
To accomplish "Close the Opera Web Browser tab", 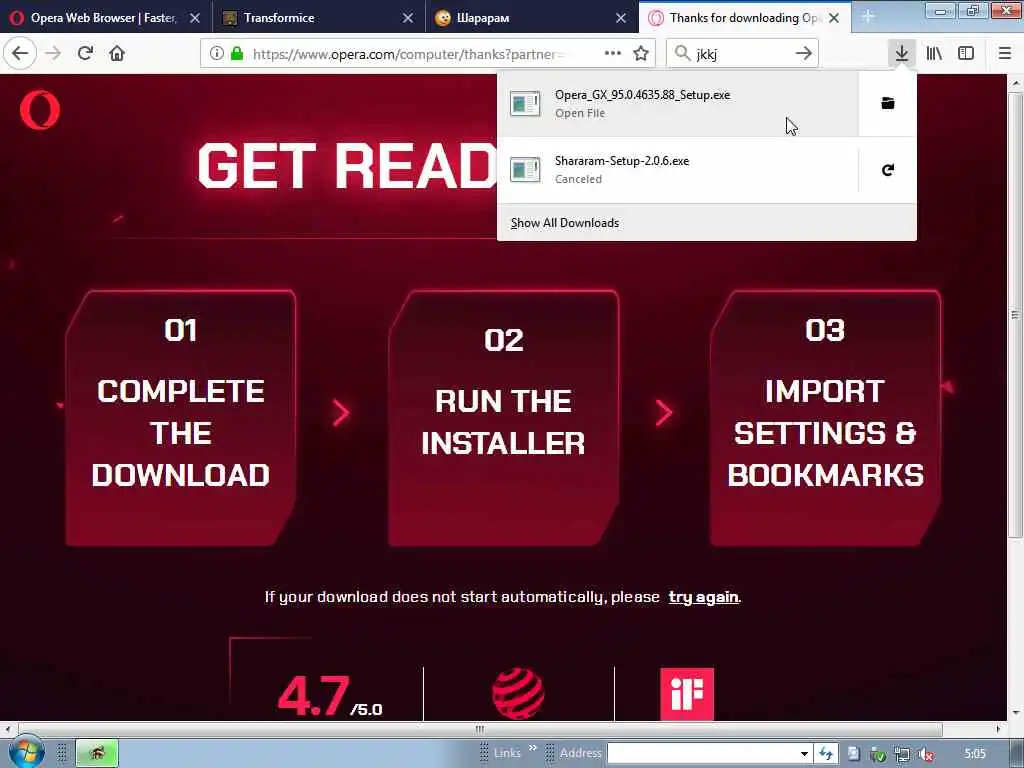I will pyautogui.click(x=195, y=18).
